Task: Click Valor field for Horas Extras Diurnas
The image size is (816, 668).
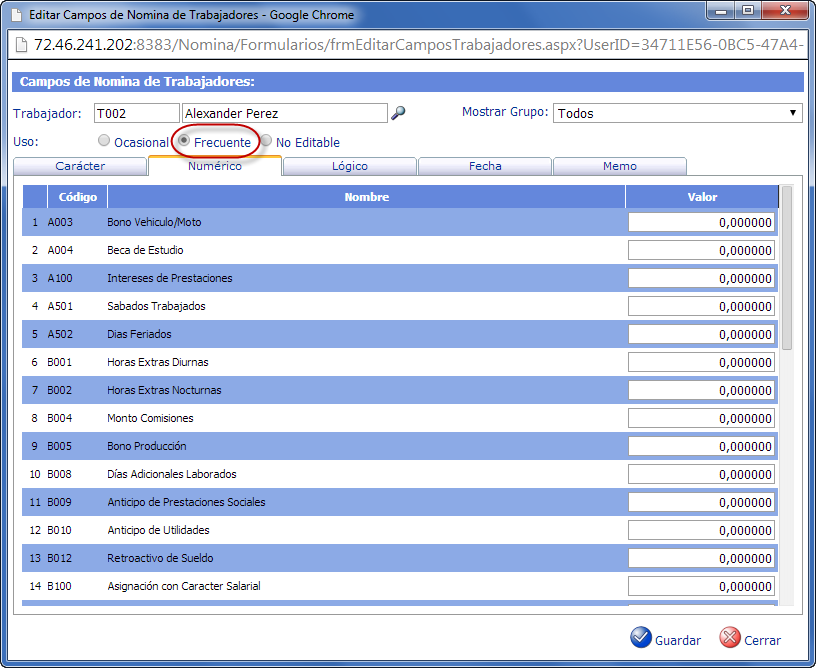Action: [701, 362]
